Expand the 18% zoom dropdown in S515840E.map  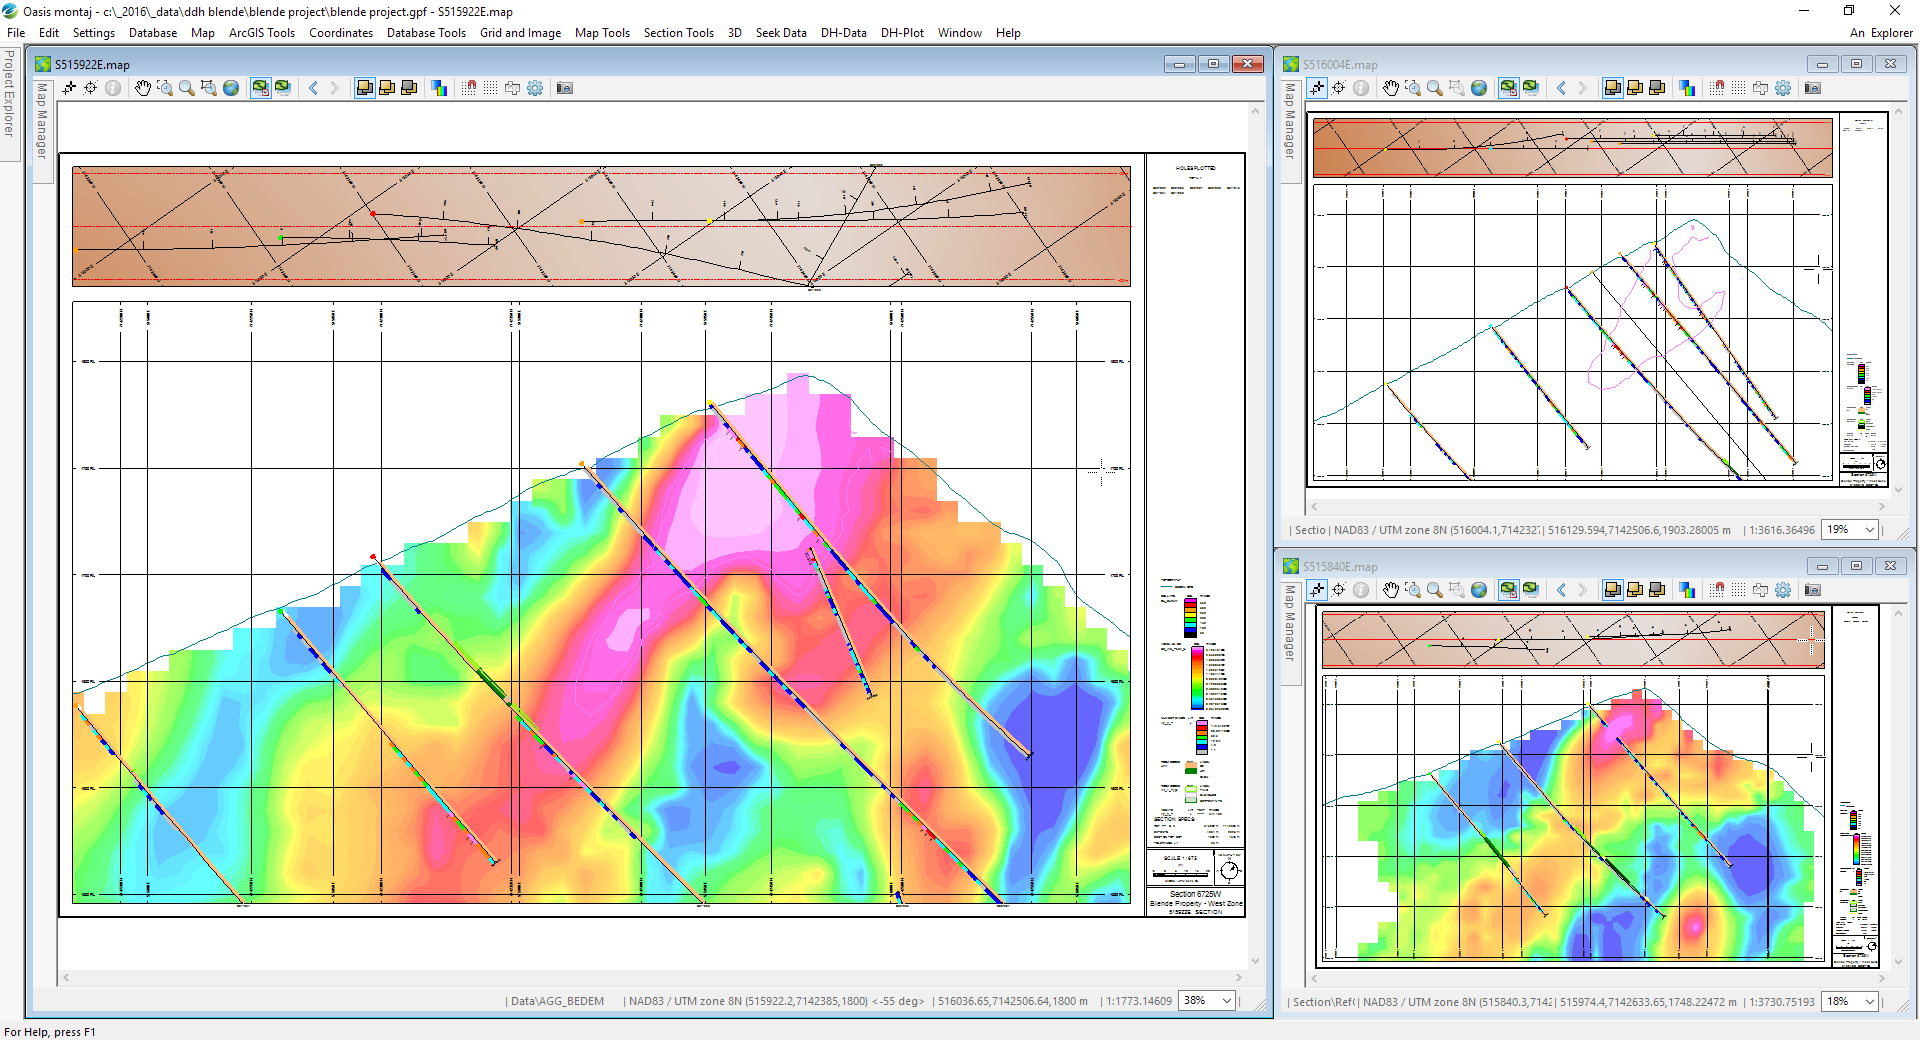click(1869, 1002)
